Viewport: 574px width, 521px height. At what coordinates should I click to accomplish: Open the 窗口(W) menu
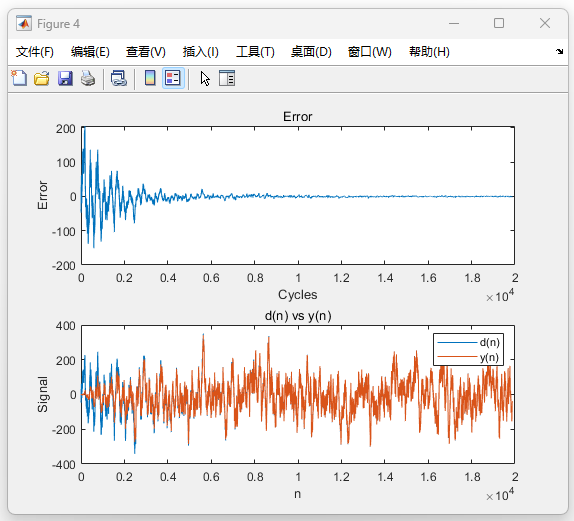point(370,52)
